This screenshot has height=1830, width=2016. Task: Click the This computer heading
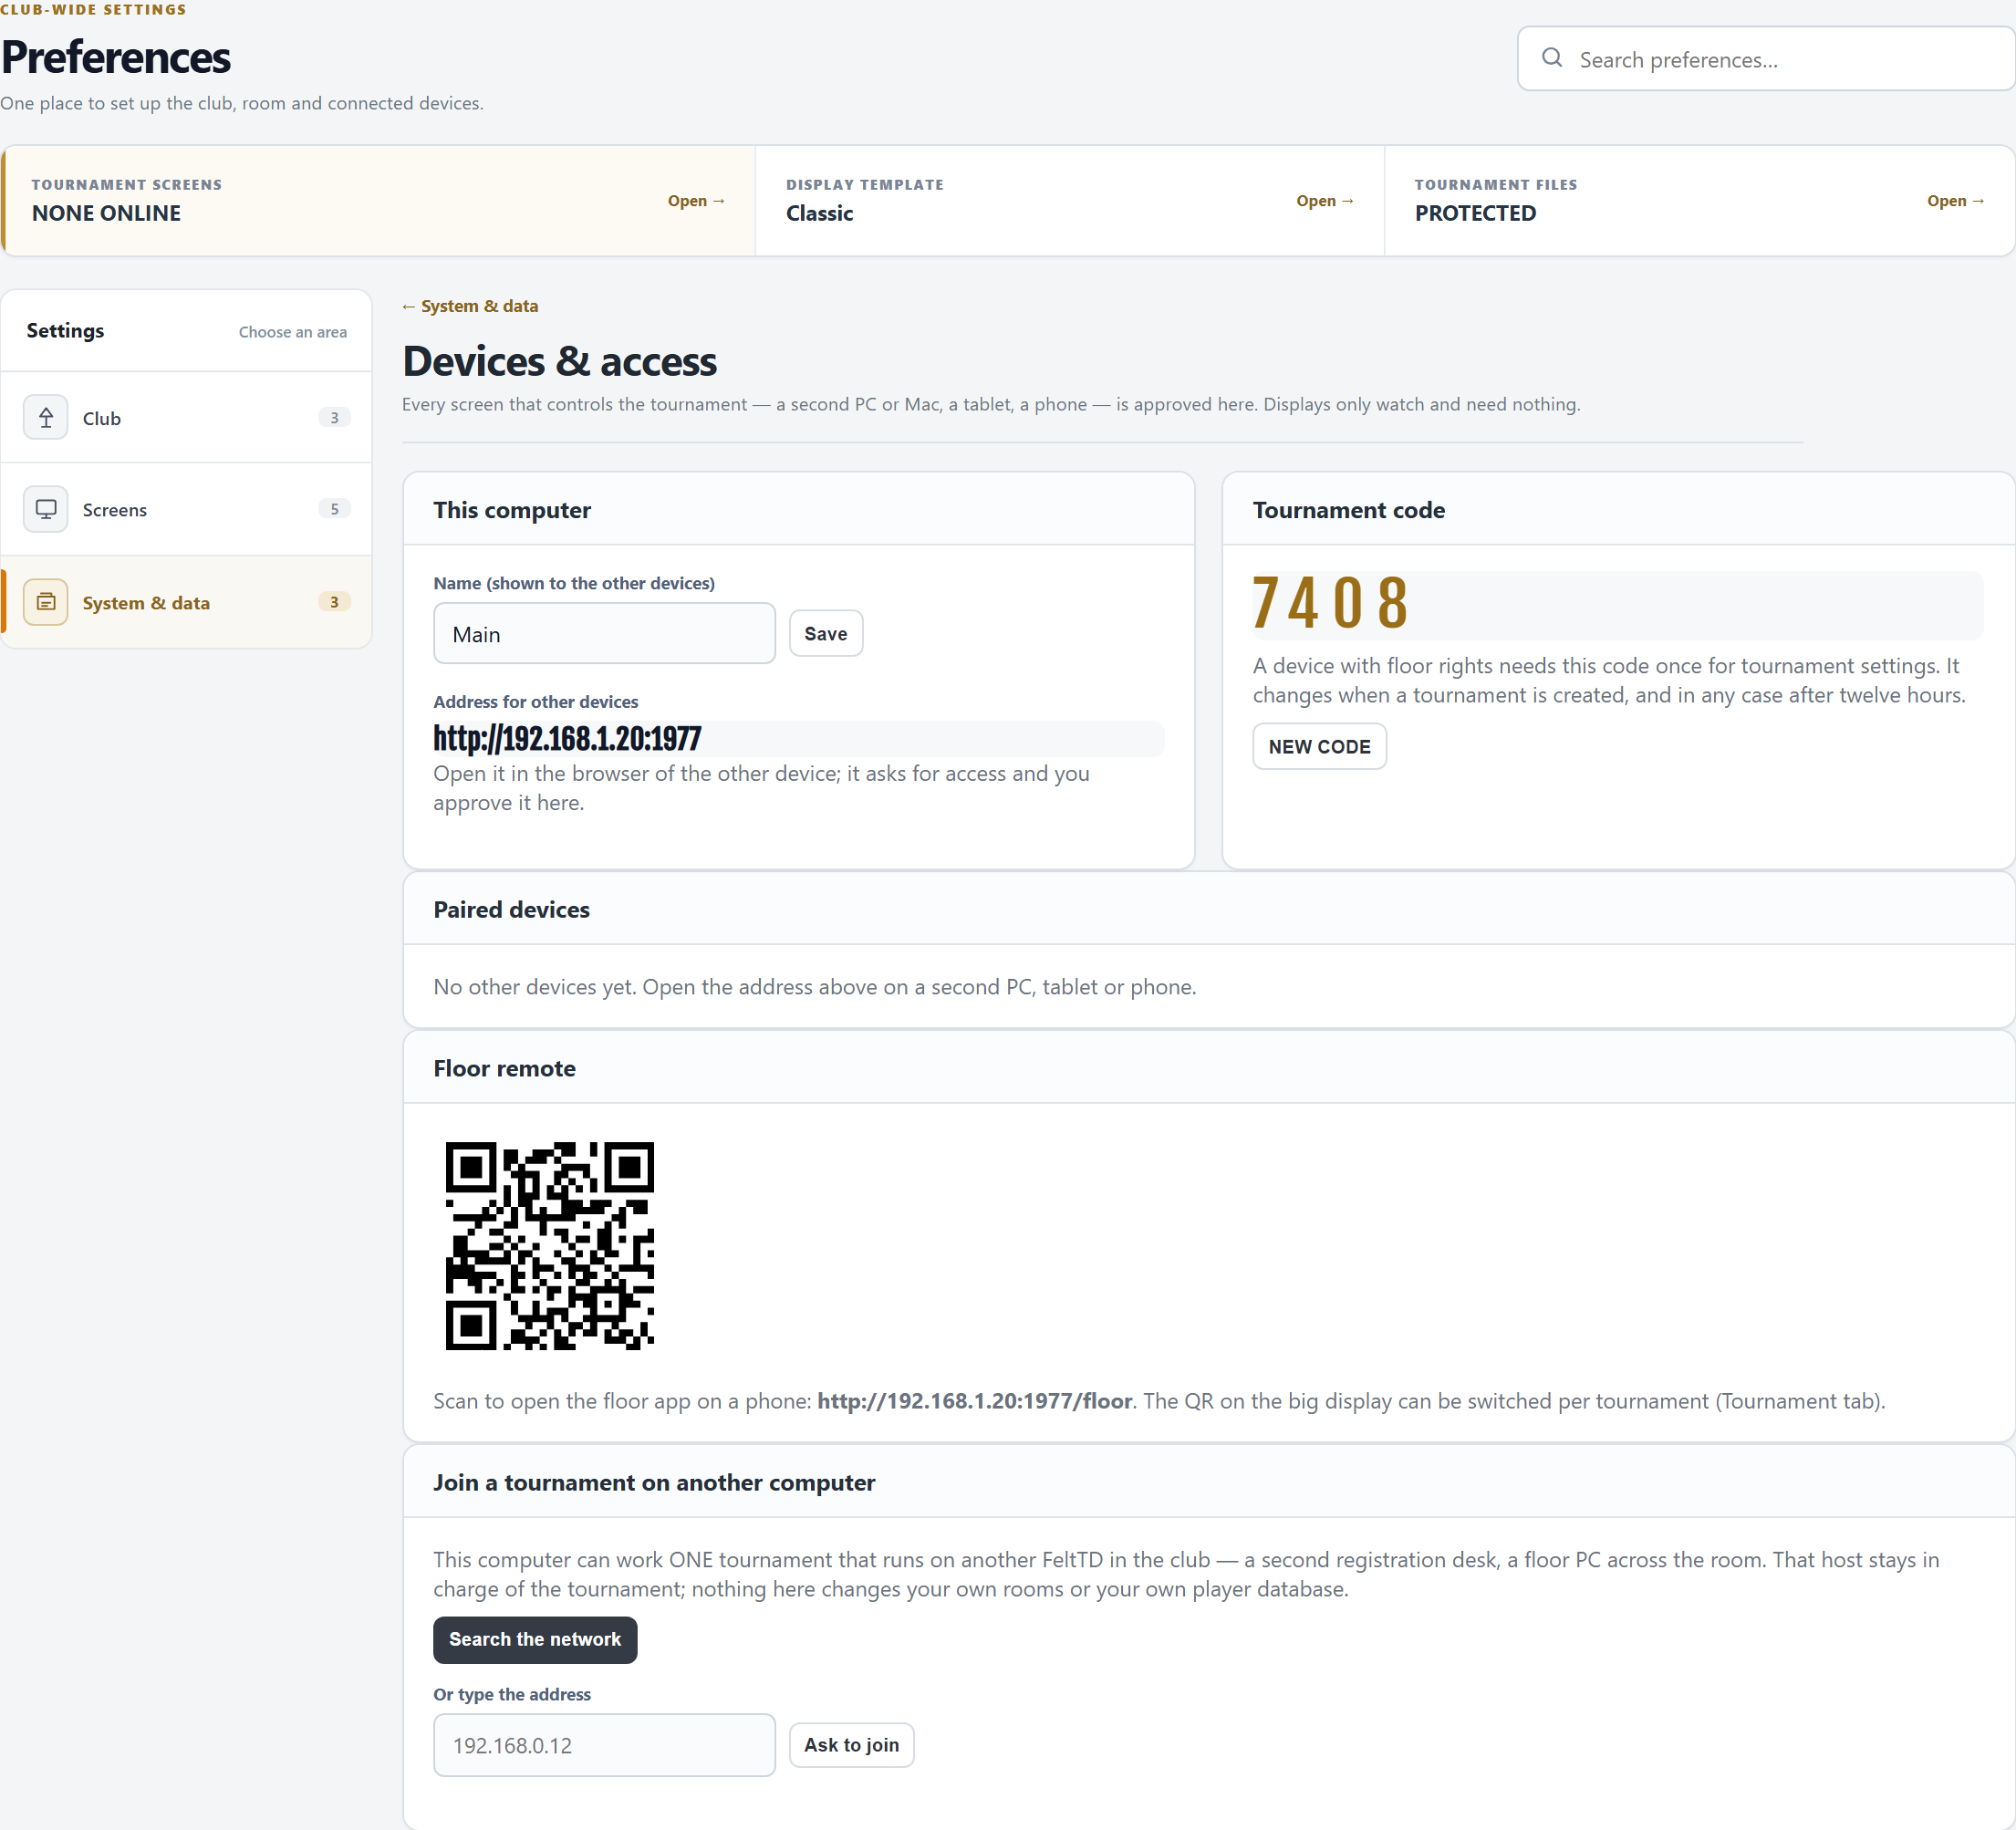pyautogui.click(x=512, y=510)
